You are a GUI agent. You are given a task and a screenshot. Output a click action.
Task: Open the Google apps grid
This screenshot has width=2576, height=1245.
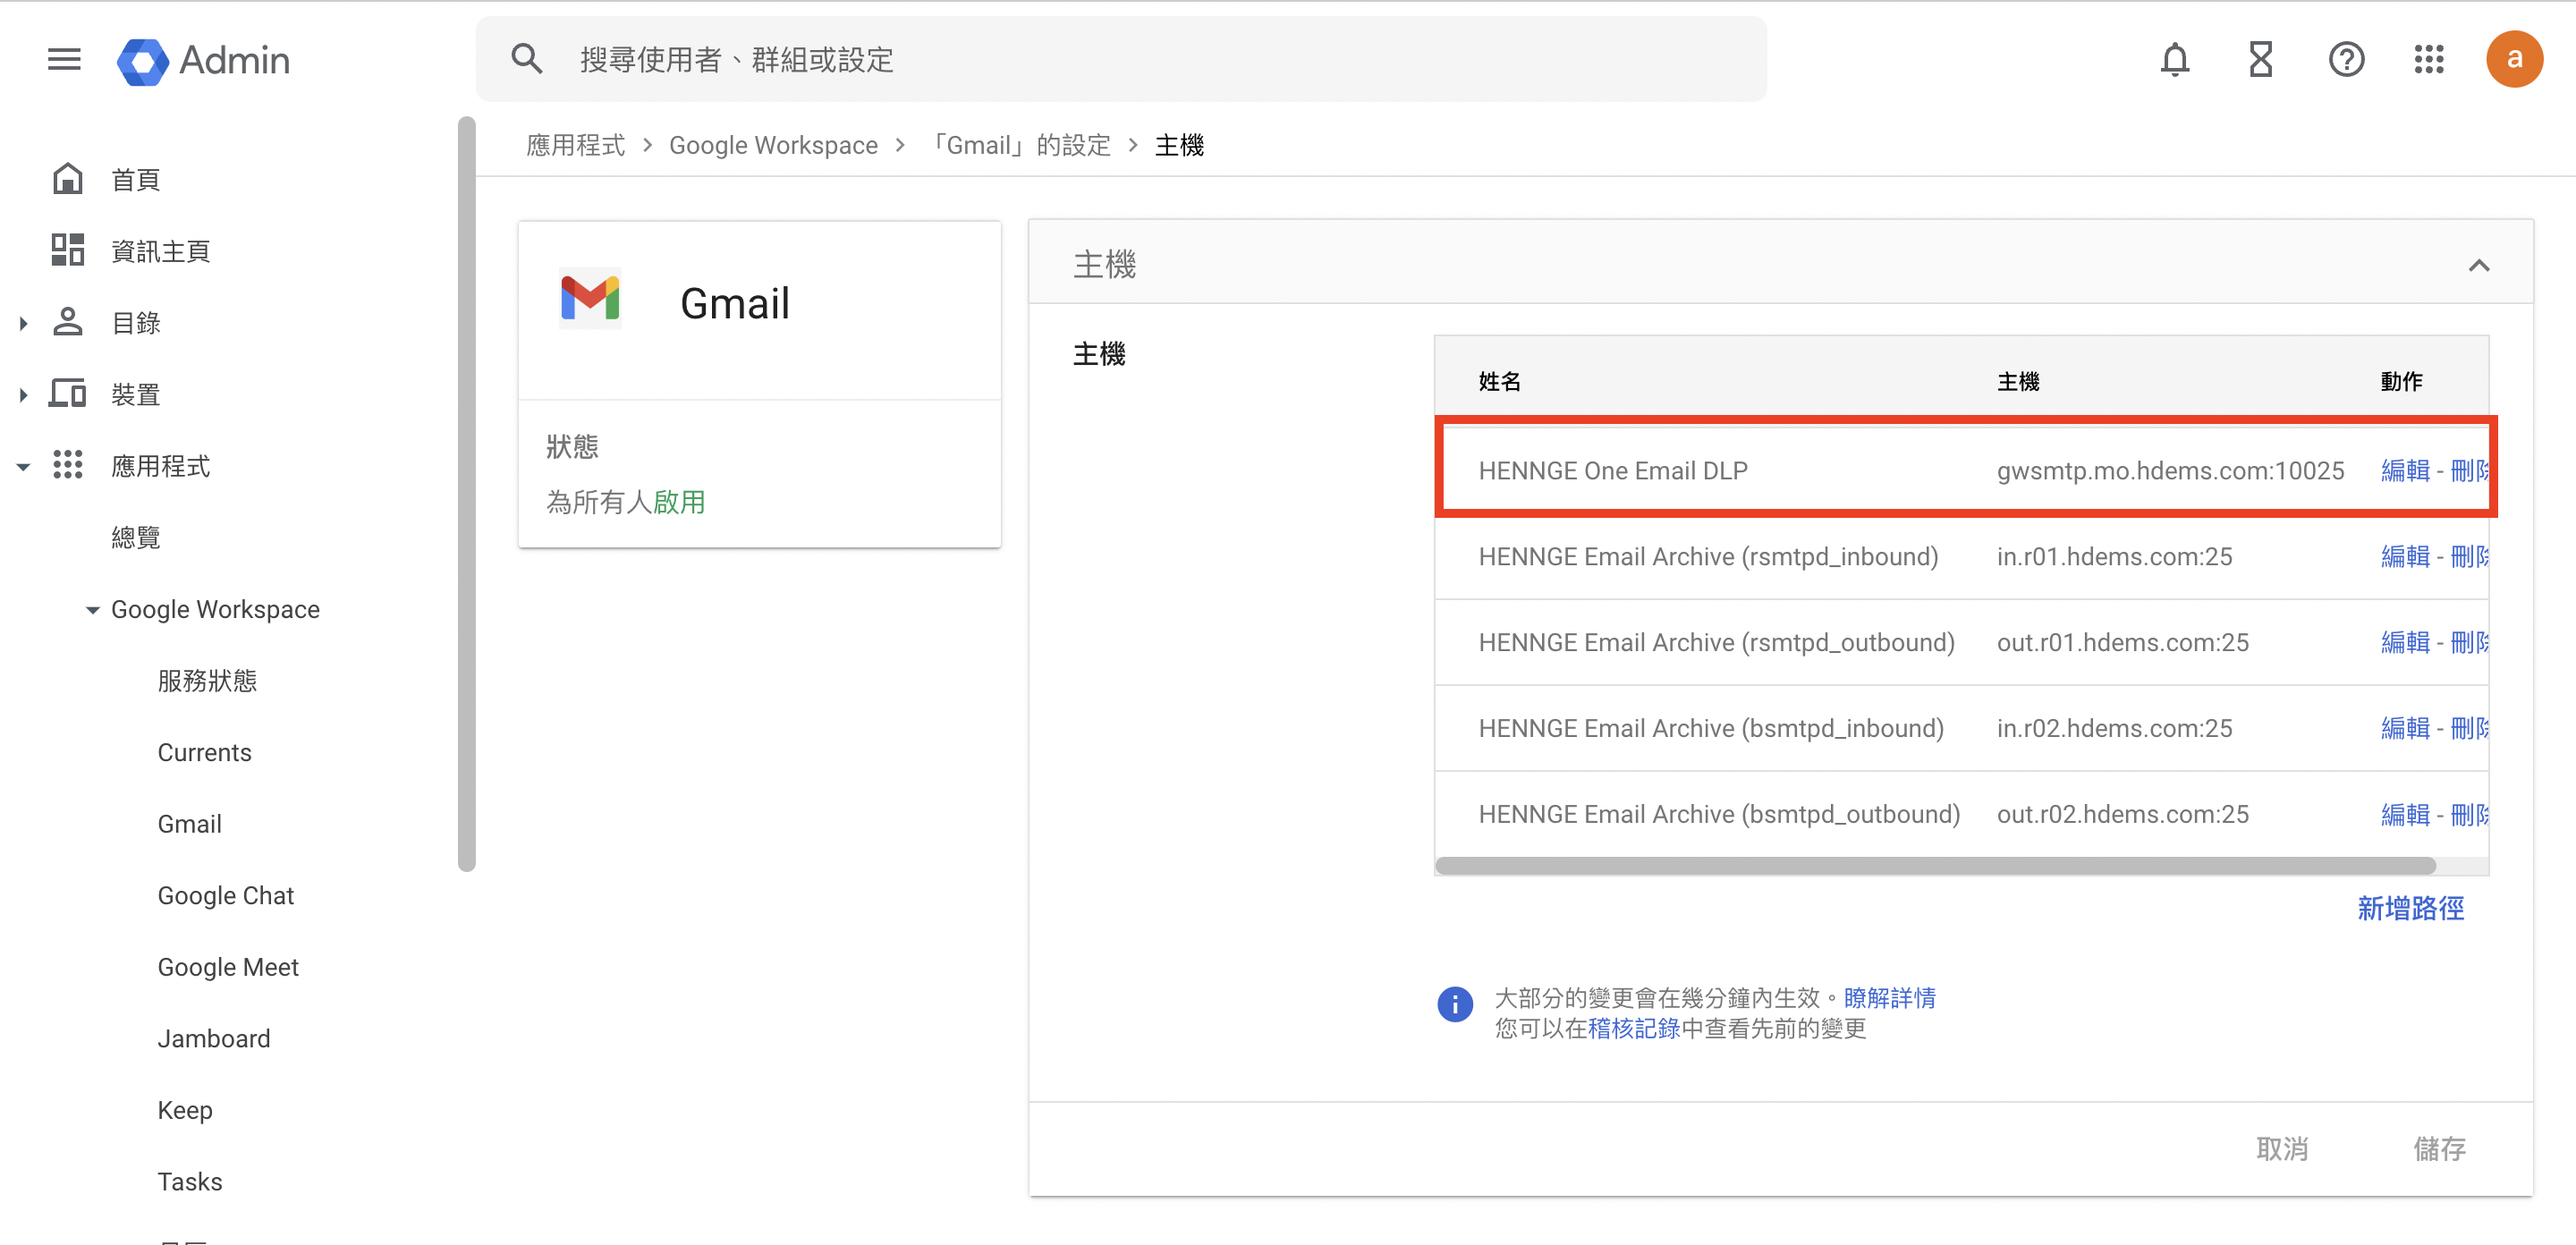2429,60
